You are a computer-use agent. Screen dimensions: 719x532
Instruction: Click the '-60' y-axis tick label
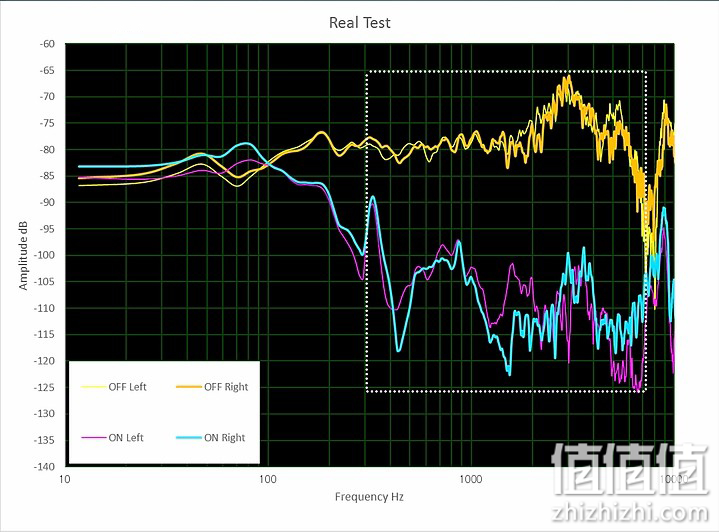pos(47,44)
